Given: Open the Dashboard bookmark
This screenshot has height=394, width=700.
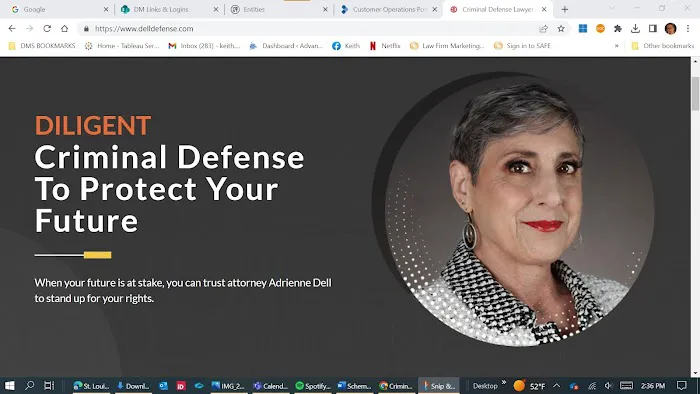Looking at the screenshot, I should pos(286,46).
